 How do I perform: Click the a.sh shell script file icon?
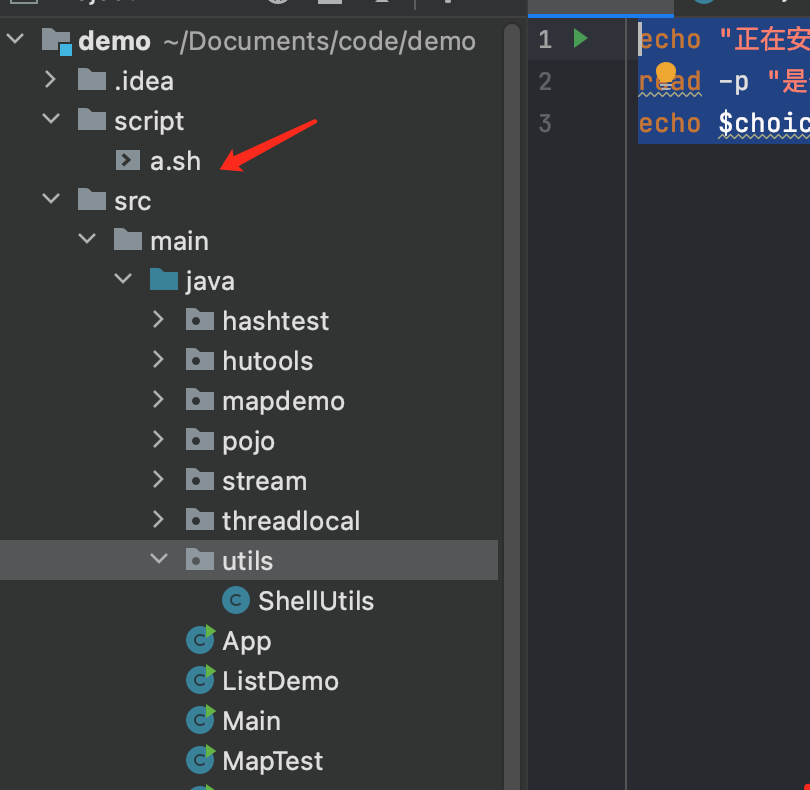point(126,160)
